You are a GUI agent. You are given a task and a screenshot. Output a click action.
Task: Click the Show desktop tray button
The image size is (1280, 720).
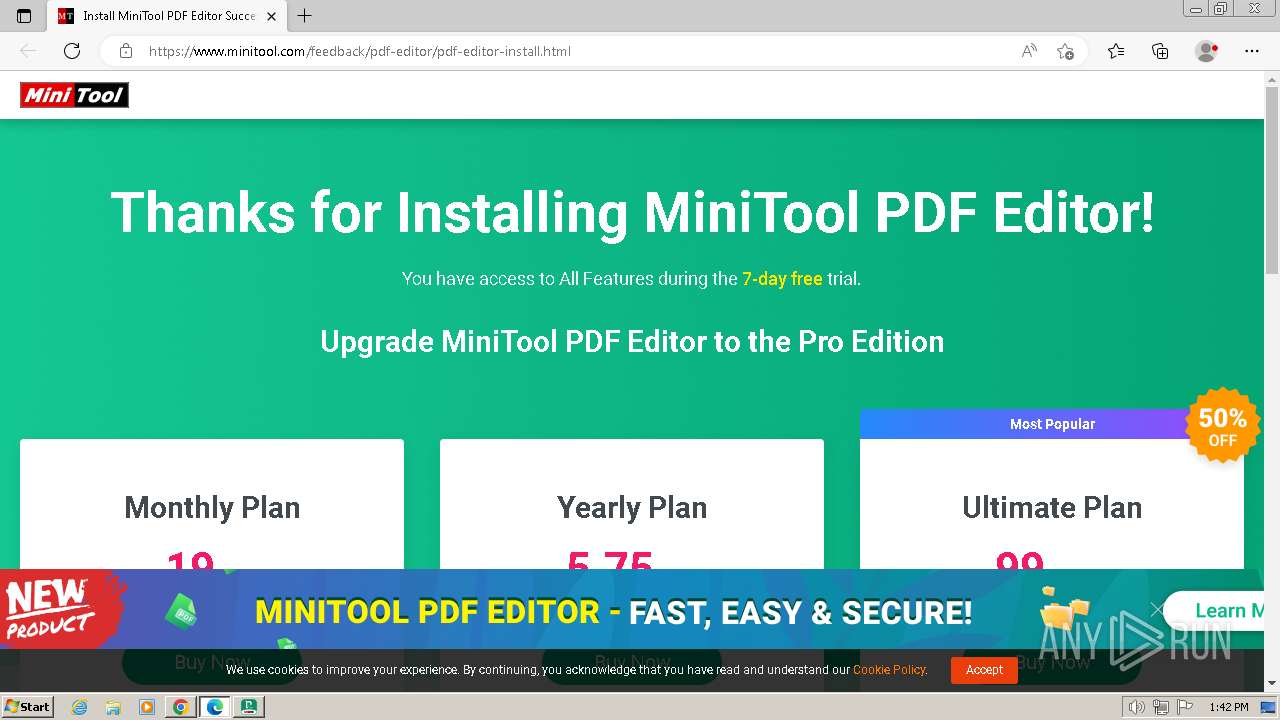point(1268,707)
